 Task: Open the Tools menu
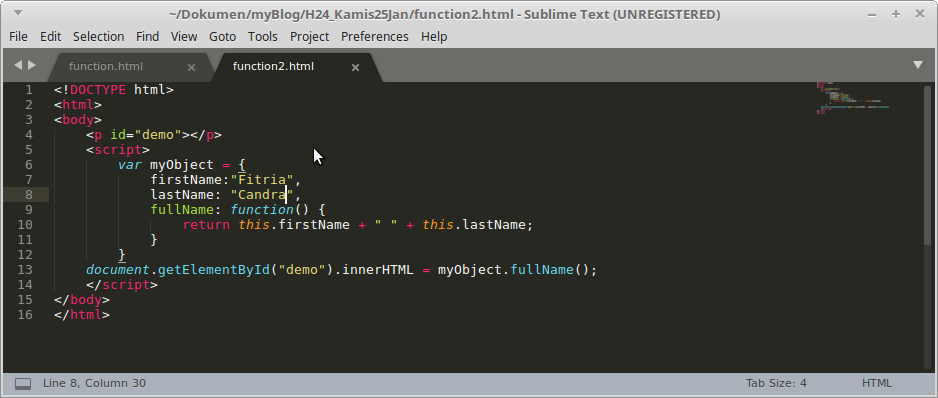(263, 37)
